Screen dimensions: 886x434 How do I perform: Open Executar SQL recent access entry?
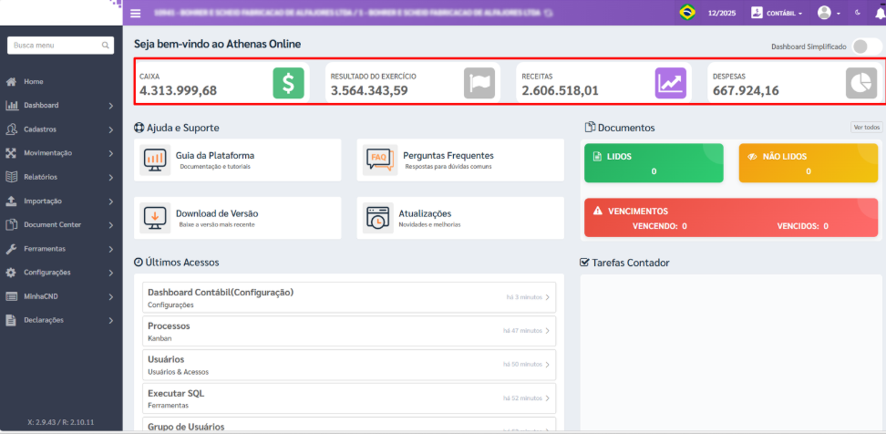click(349, 398)
